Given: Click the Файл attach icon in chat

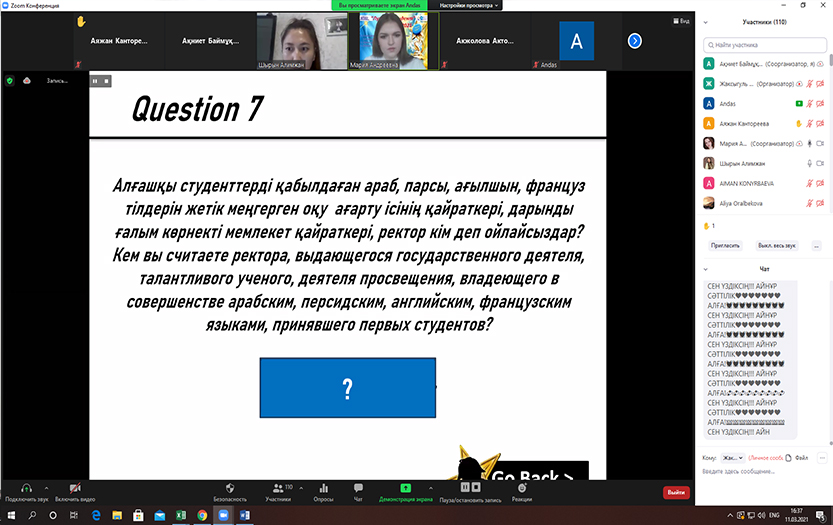Looking at the screenshot, I should 789,457.
